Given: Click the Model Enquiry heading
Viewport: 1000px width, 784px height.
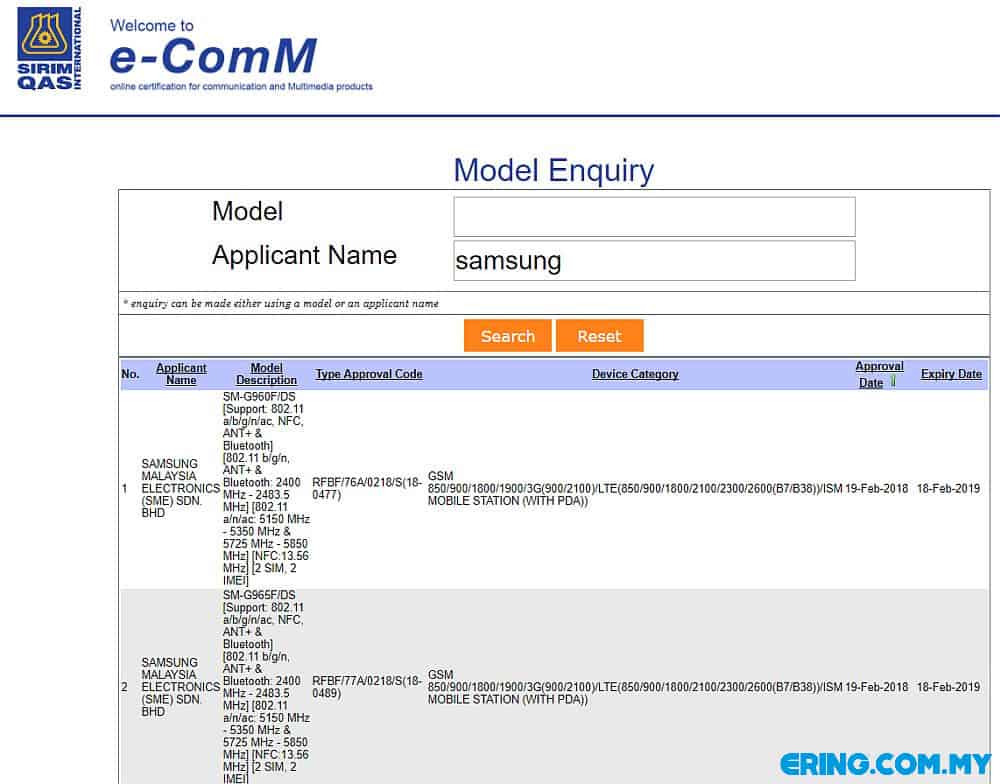Looking at the screenshot, I should 554,170.
